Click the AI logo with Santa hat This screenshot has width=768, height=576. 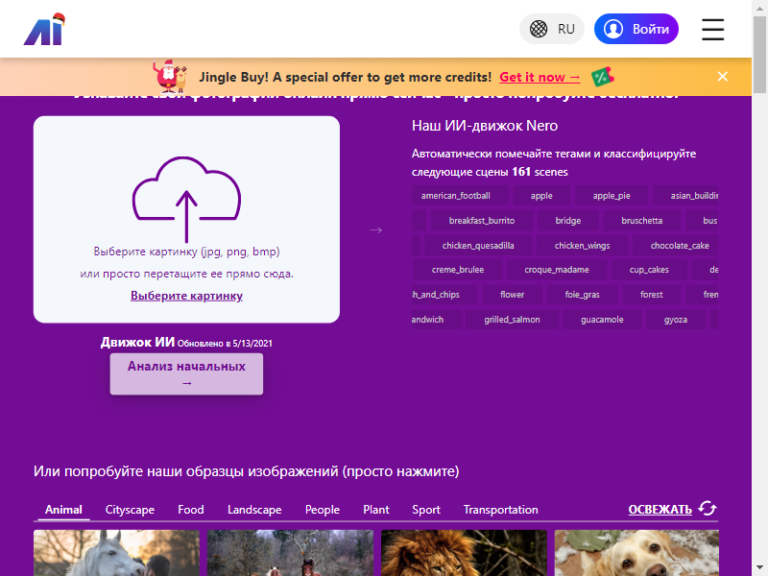45,29
